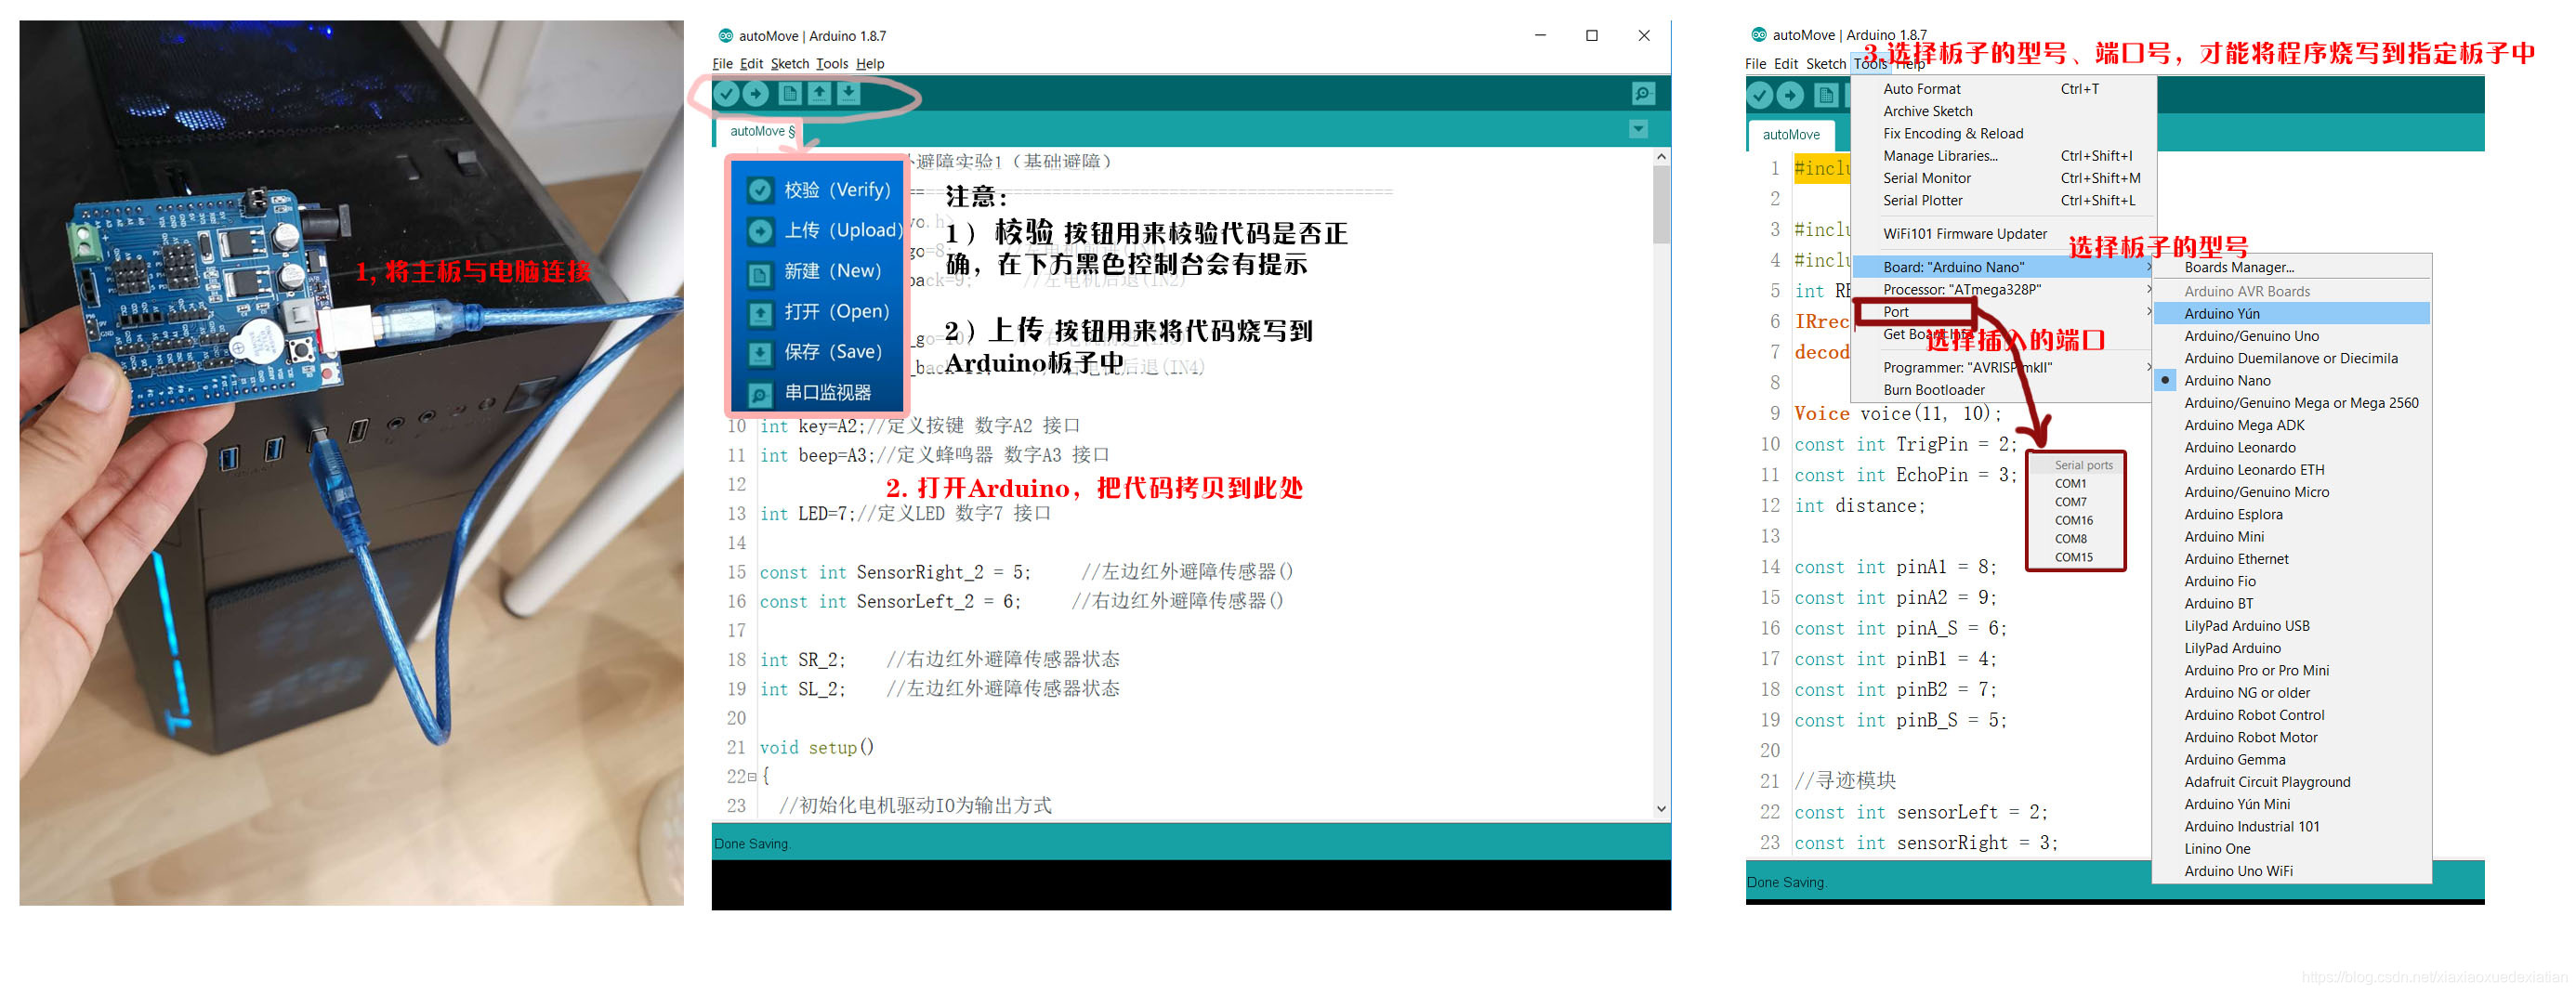The width and height of the screenshot is (2576, 994).
Task: Select Arduino Mega ADK board option
Action: click(x=2291, y=425)
